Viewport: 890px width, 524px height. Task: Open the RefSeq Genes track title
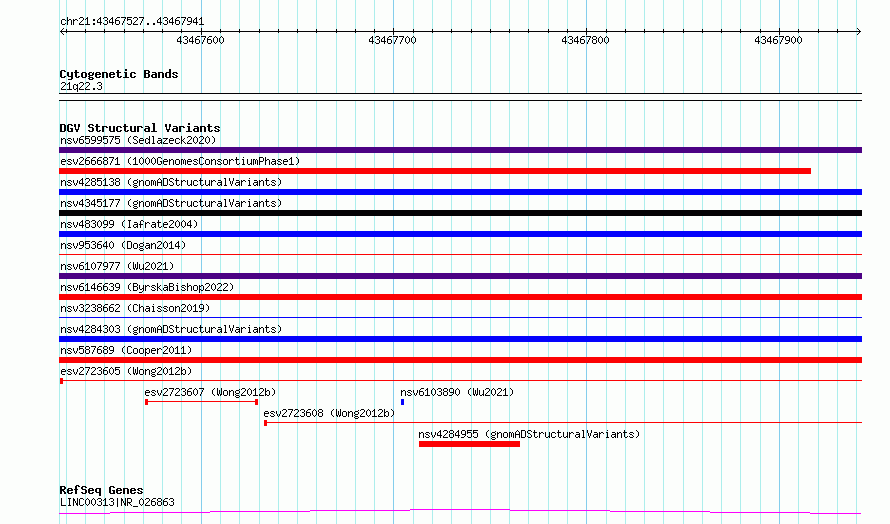(101, 489)
